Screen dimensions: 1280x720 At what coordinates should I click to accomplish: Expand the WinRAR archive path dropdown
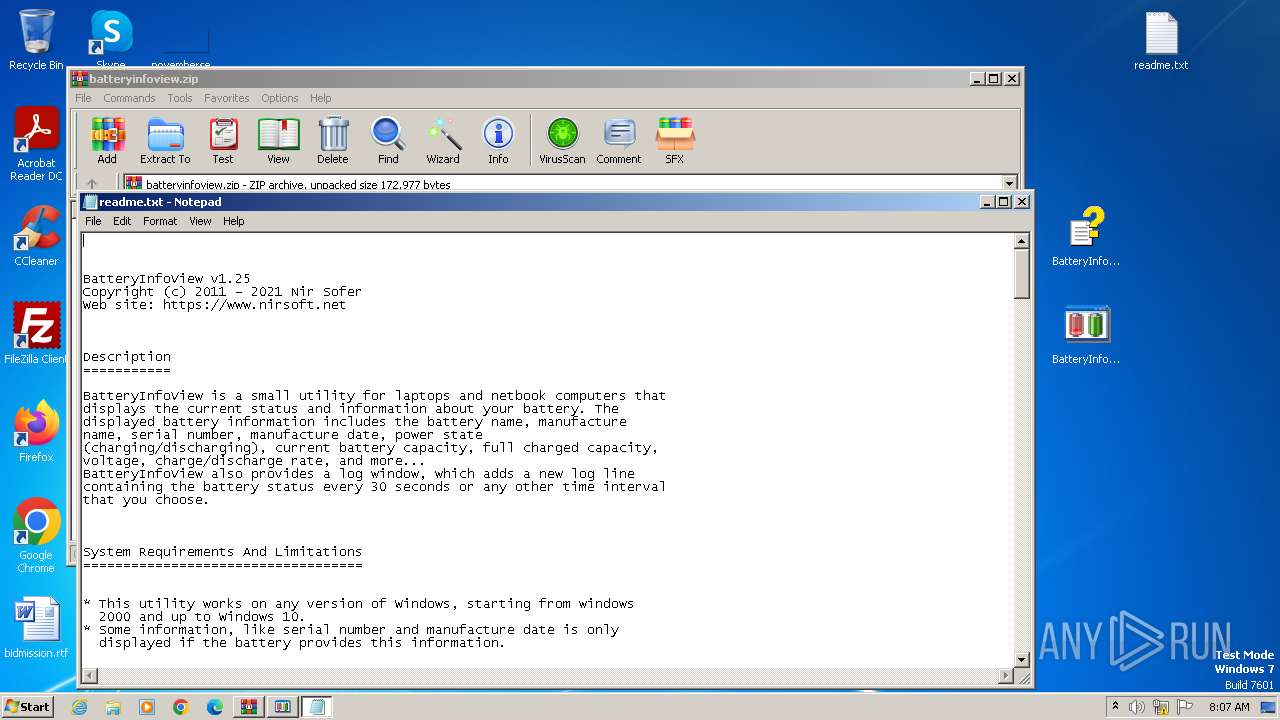click(x=1009, y=184)
